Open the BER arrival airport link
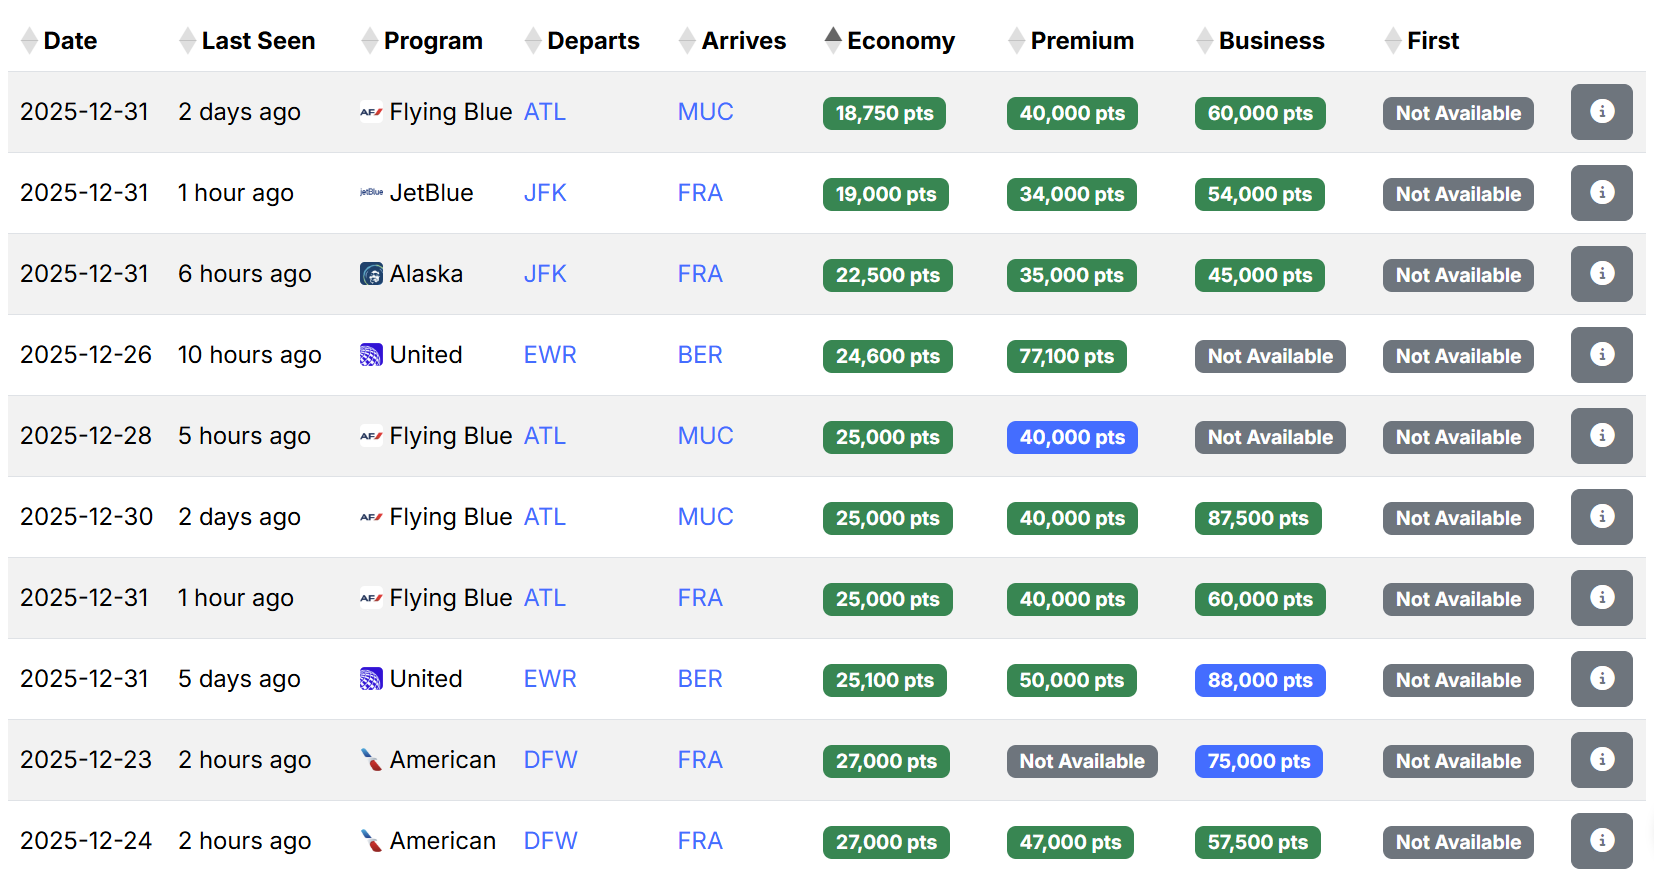The height and width of the screenshot is (877, 1654). [699, 355]
